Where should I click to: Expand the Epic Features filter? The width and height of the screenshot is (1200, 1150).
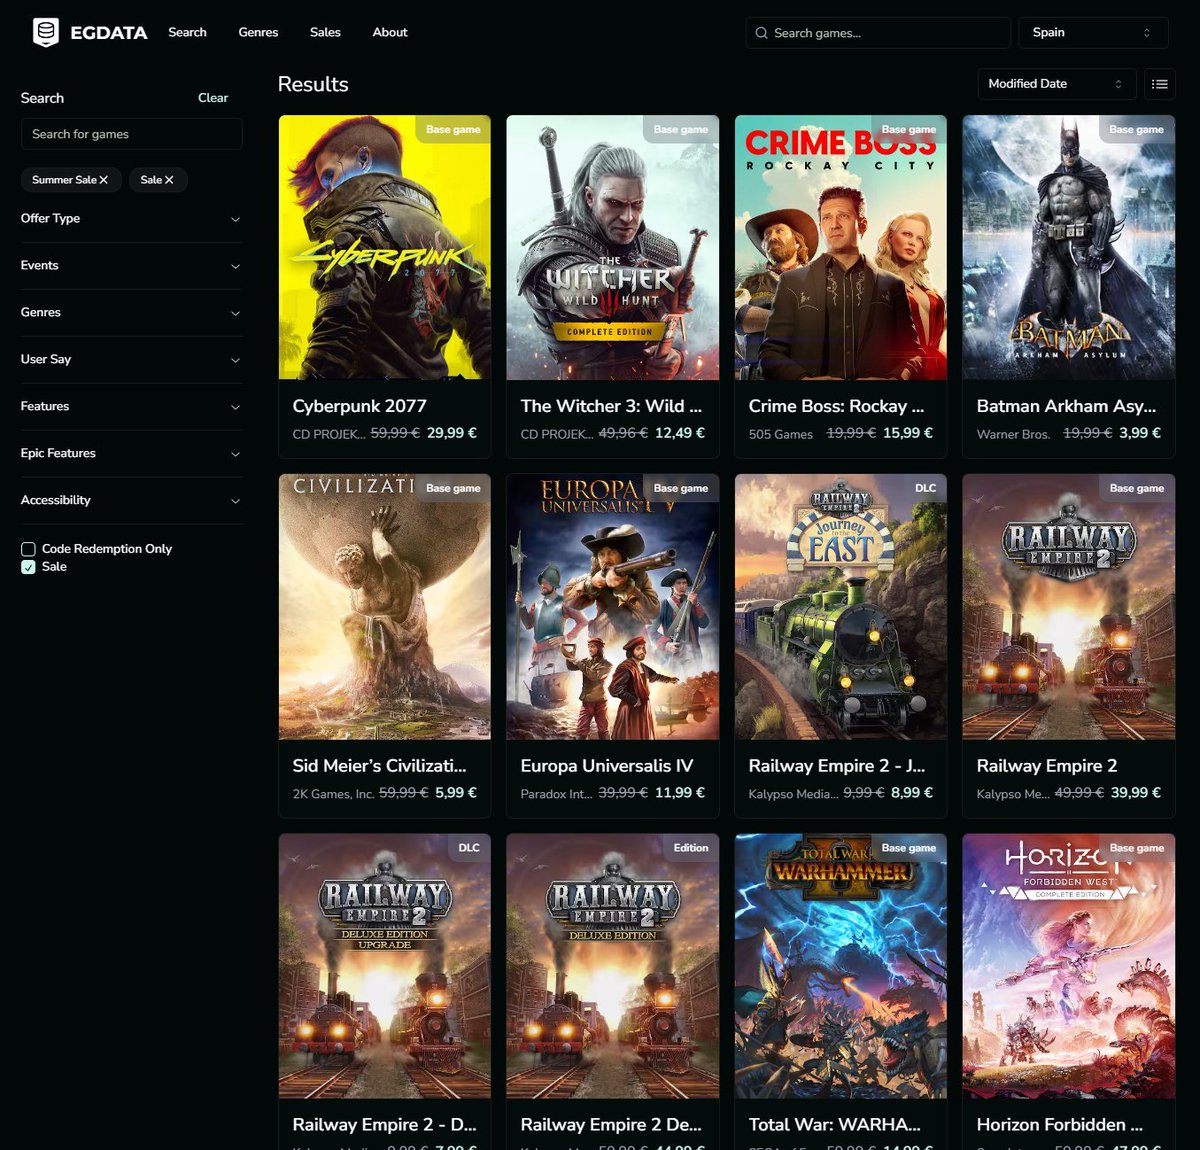coord(131,454)
